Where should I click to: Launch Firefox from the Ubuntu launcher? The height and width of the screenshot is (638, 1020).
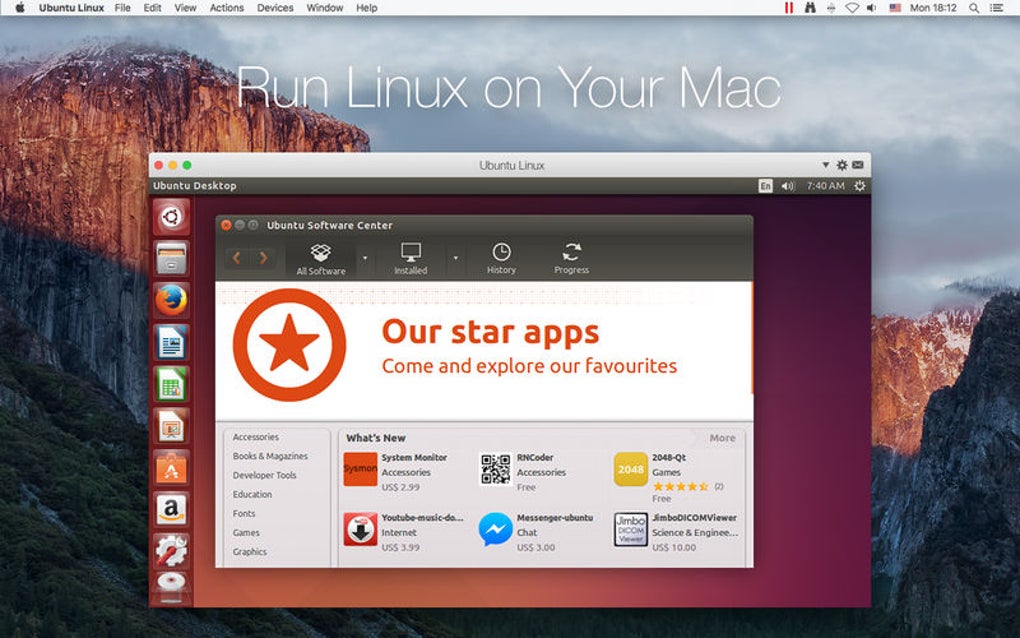pos(171,300)
